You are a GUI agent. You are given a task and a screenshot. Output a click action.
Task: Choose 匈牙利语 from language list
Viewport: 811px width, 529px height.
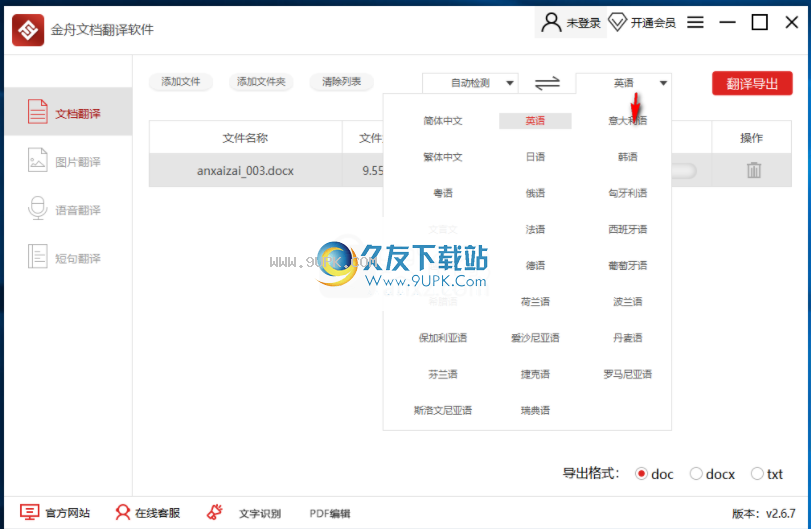(x=628, y=193)
